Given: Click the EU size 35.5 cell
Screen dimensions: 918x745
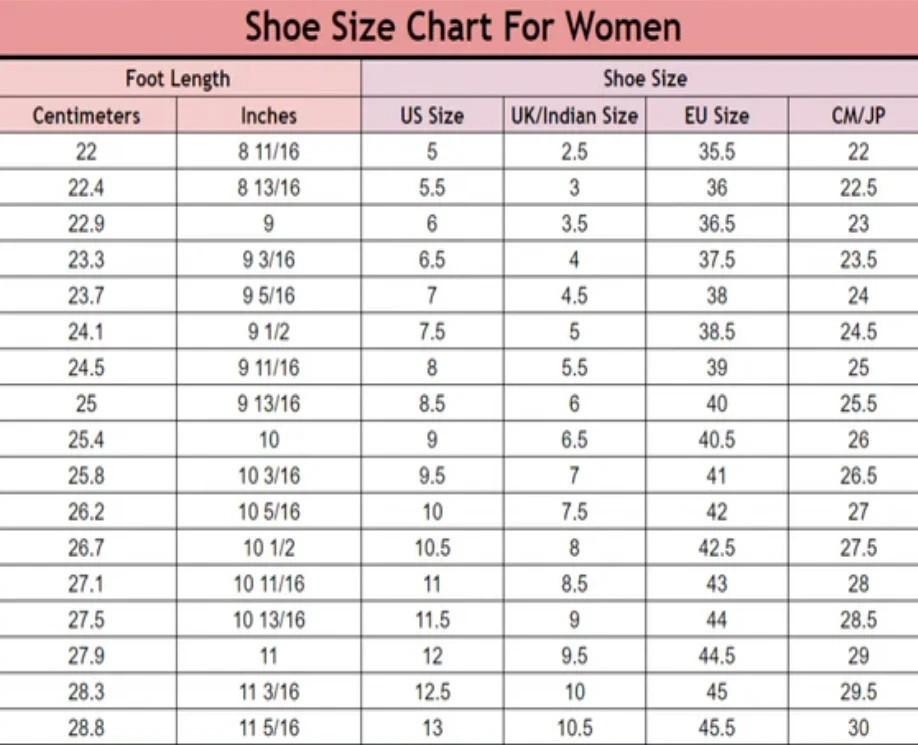Looking at the screenshot, I should tap(716, 152).
